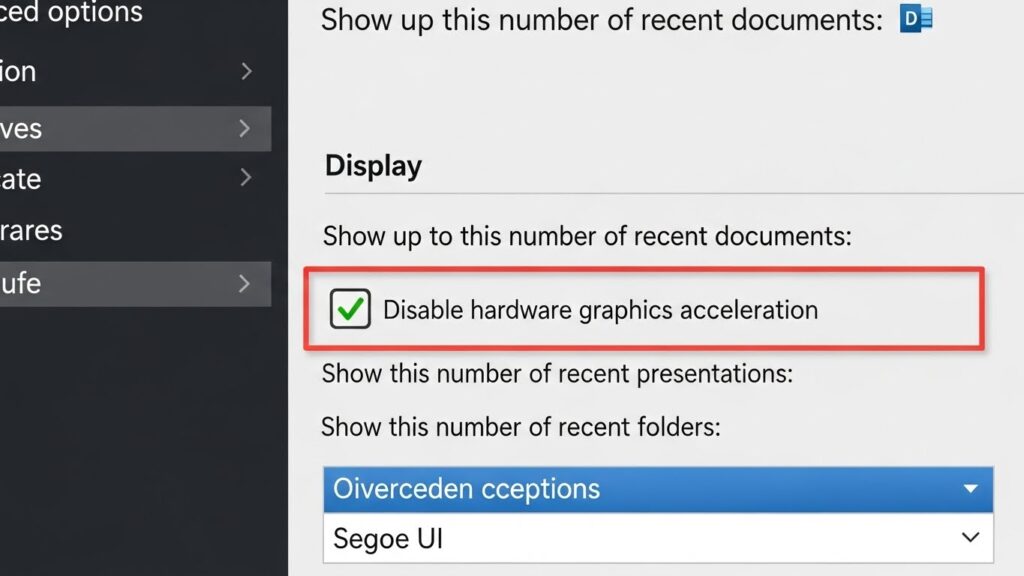Click the "ced options" sidebar title
The image size is (1024, 576).
[x=71, y=13]
